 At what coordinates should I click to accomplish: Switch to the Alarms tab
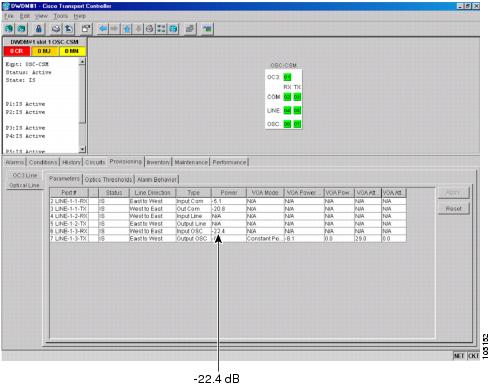pyautogui.click(x=15, y=162)
